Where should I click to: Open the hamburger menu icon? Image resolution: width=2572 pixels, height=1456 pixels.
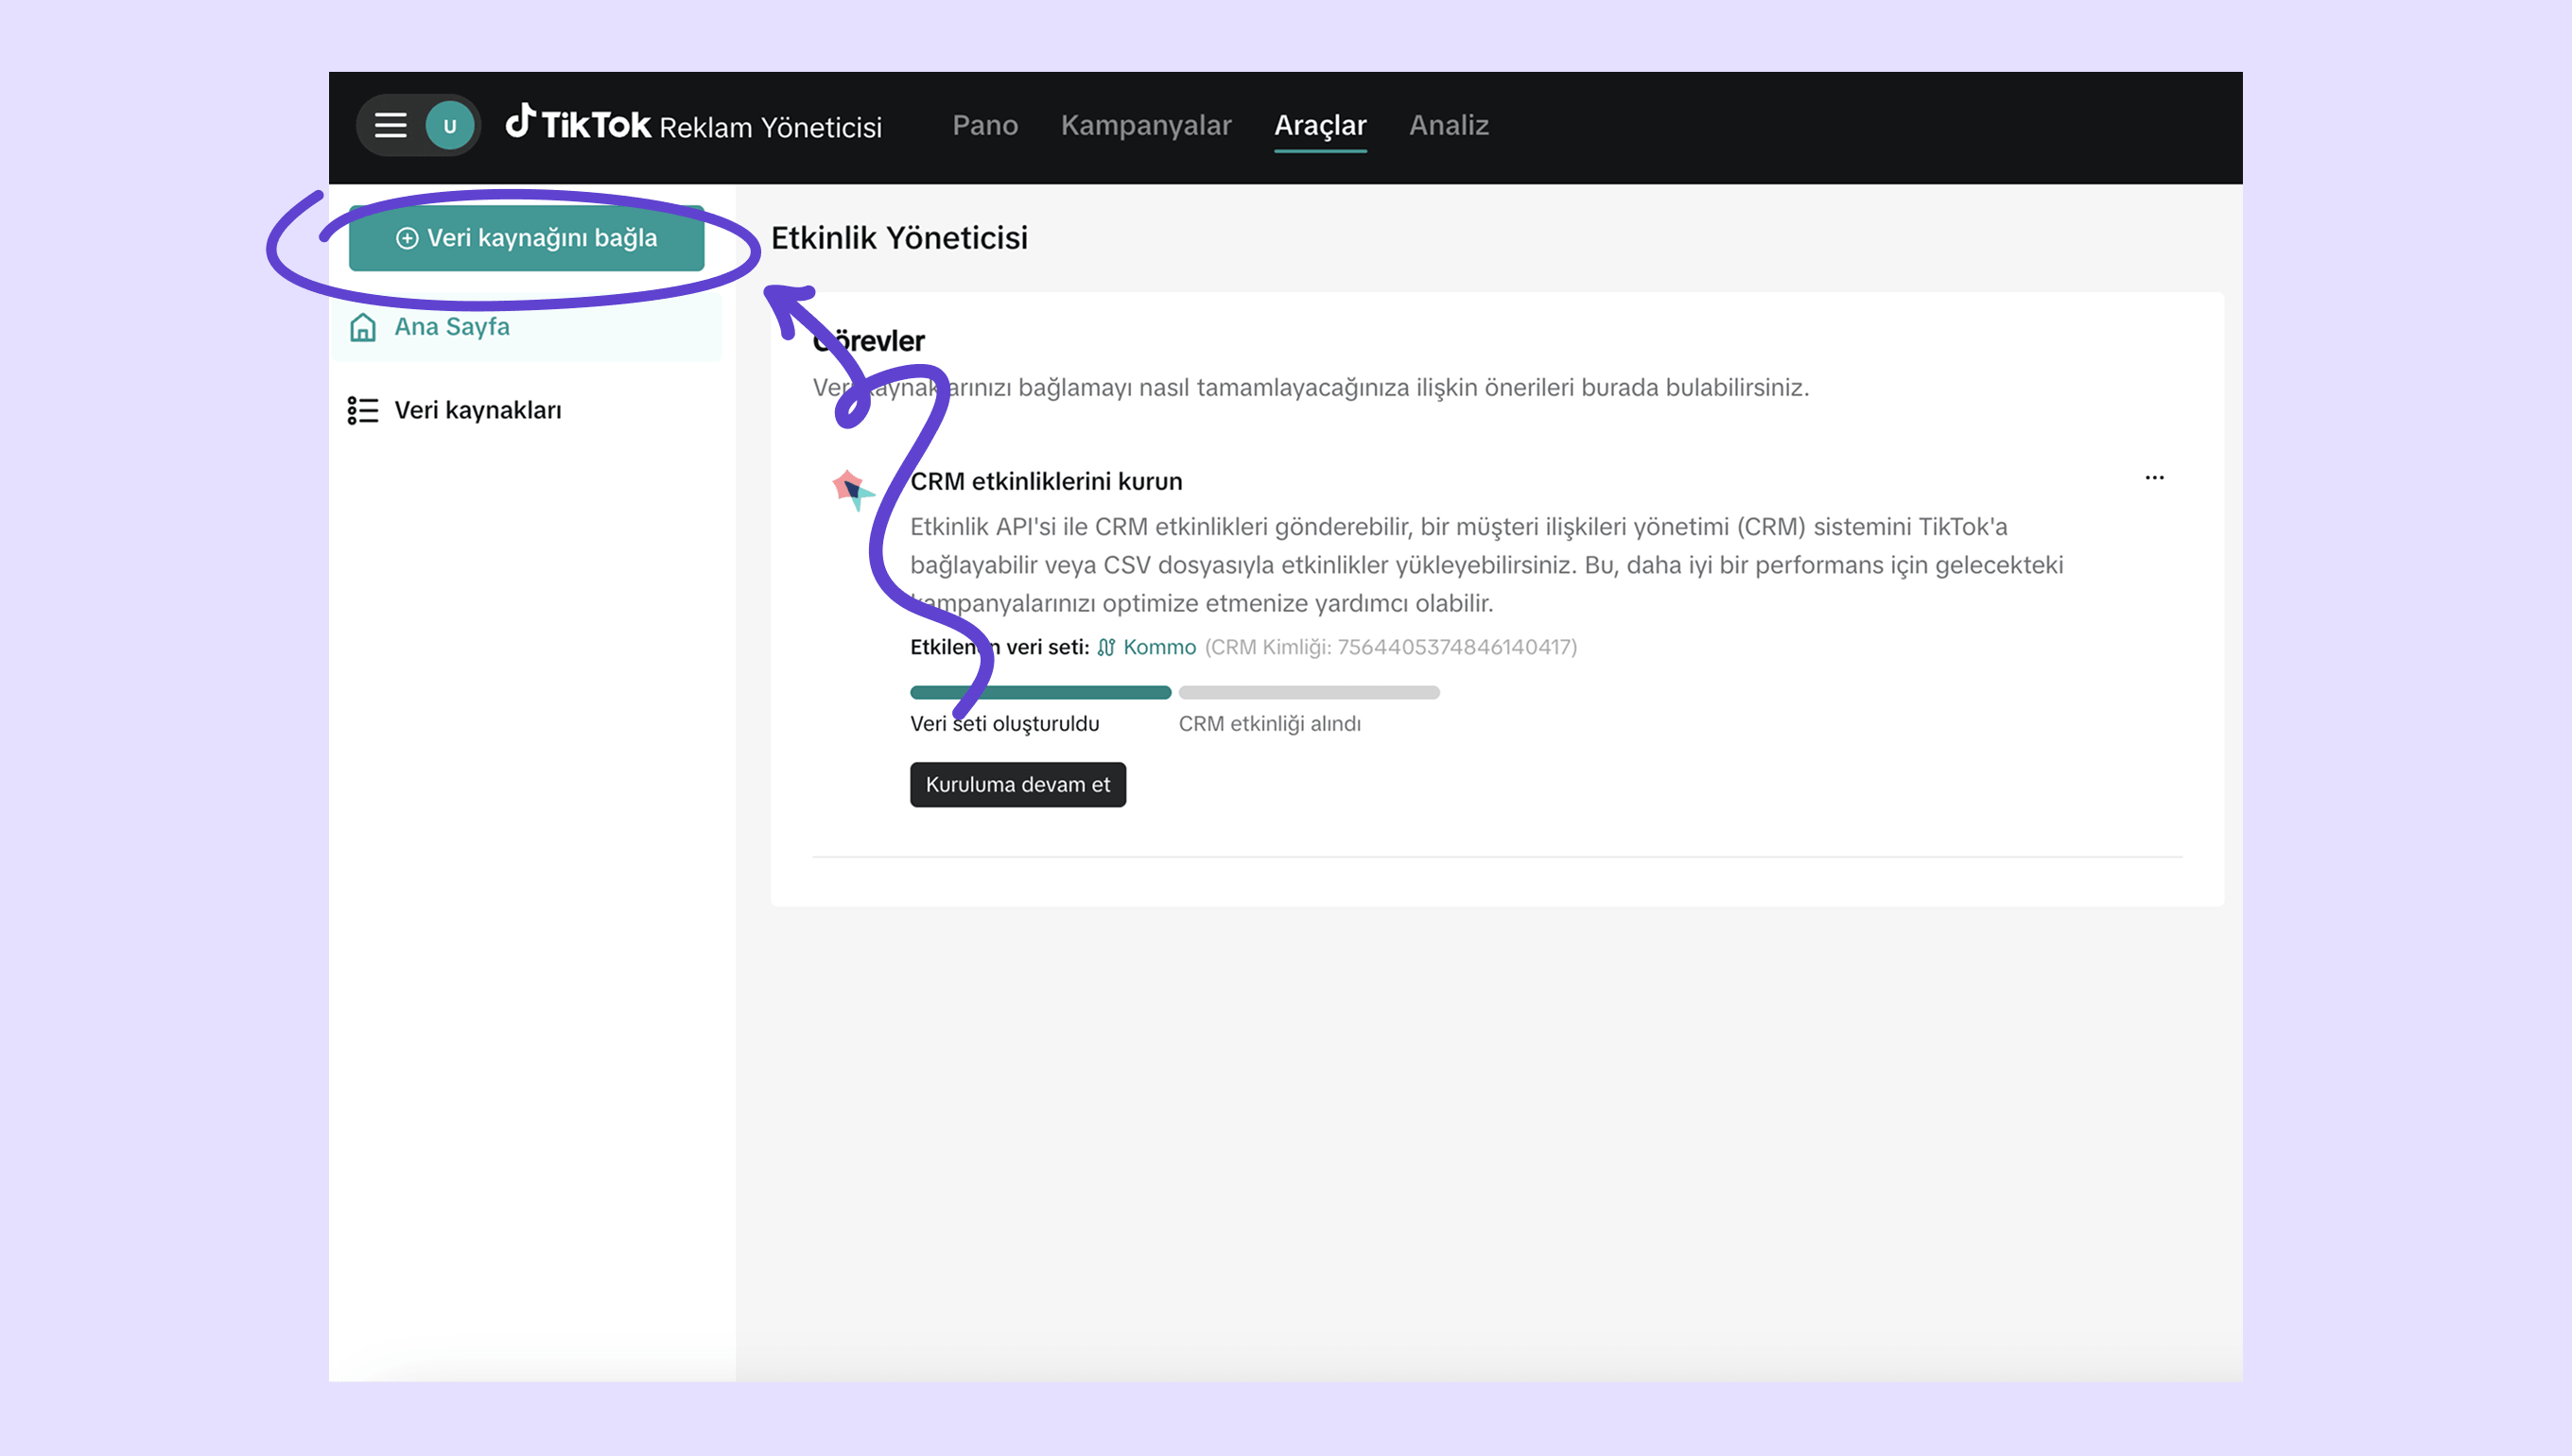coord(390,126)
